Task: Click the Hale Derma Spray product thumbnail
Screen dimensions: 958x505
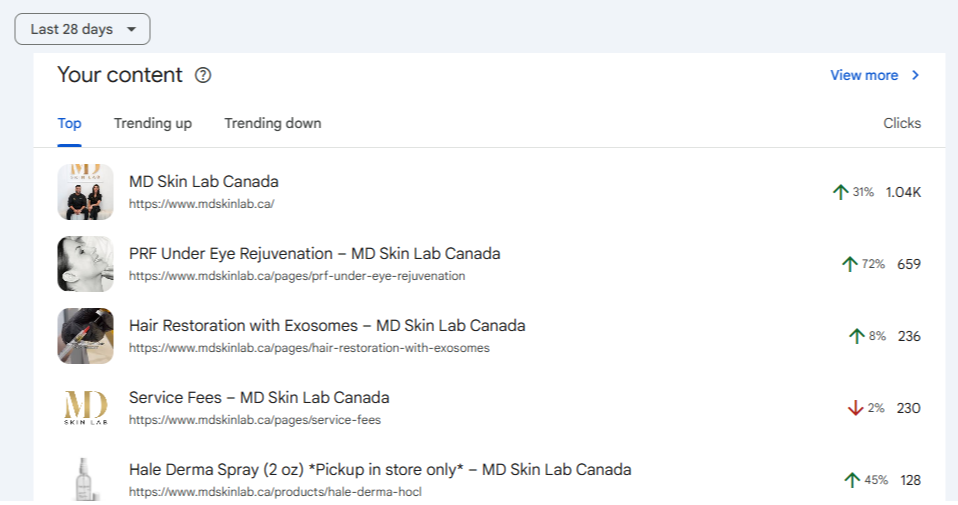Action: point(85,478)
